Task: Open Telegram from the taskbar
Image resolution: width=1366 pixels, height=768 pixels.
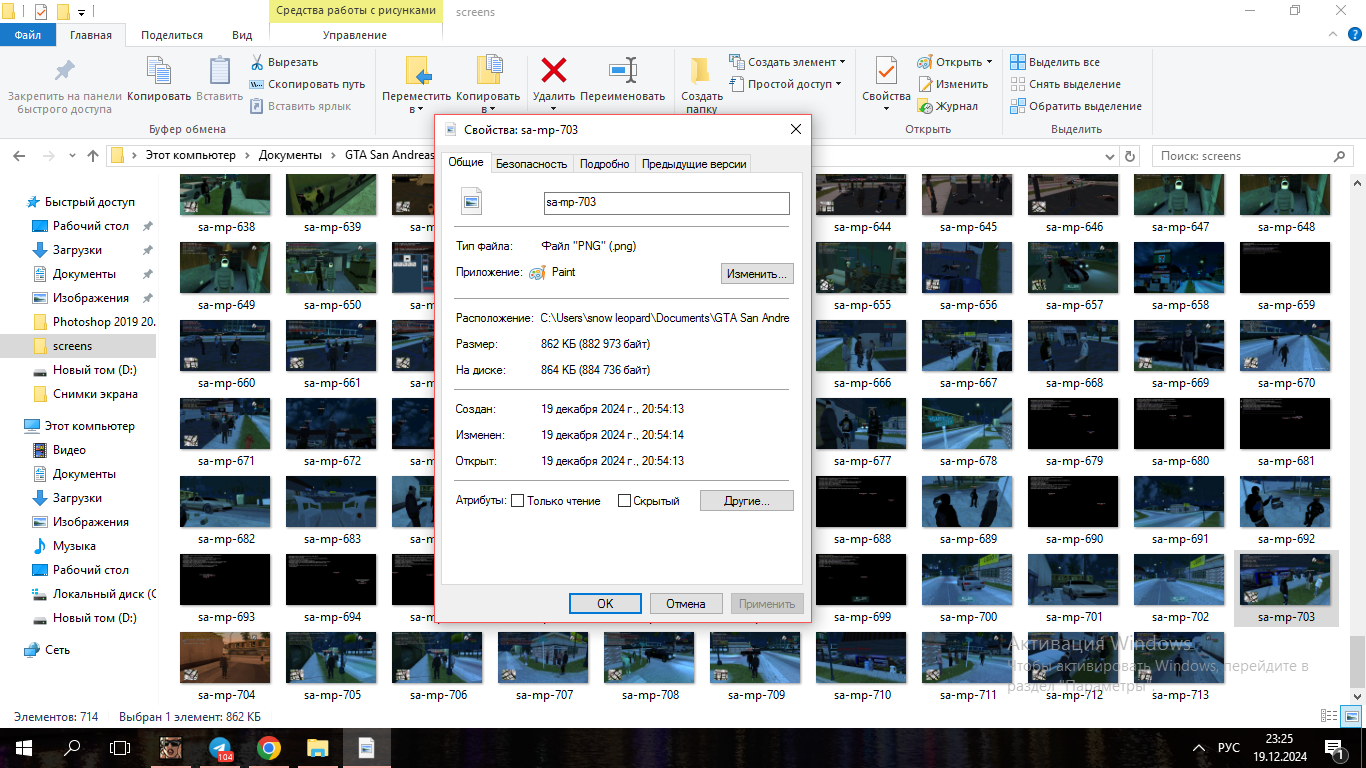Action: pyautogui.click(x=221, y=747)
